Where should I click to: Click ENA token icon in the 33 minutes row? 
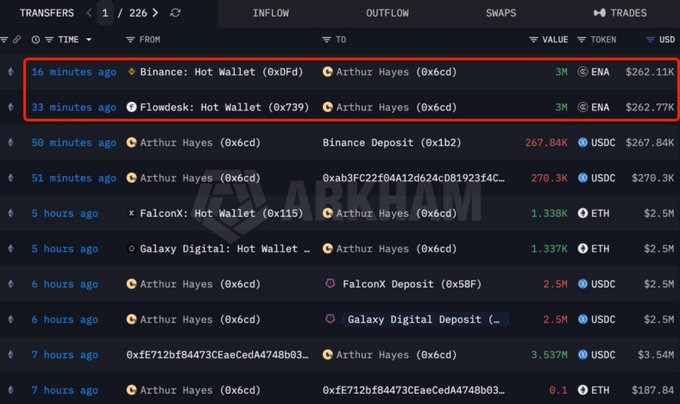[583, 107]
